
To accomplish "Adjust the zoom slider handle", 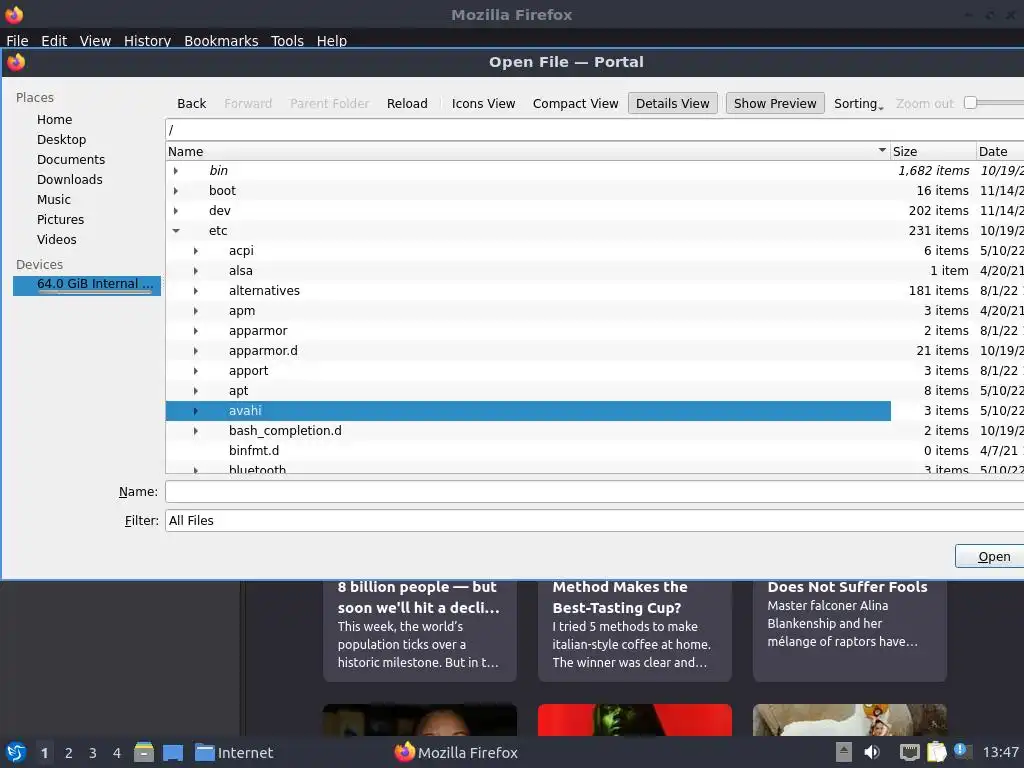I will [x=970, y=103].
